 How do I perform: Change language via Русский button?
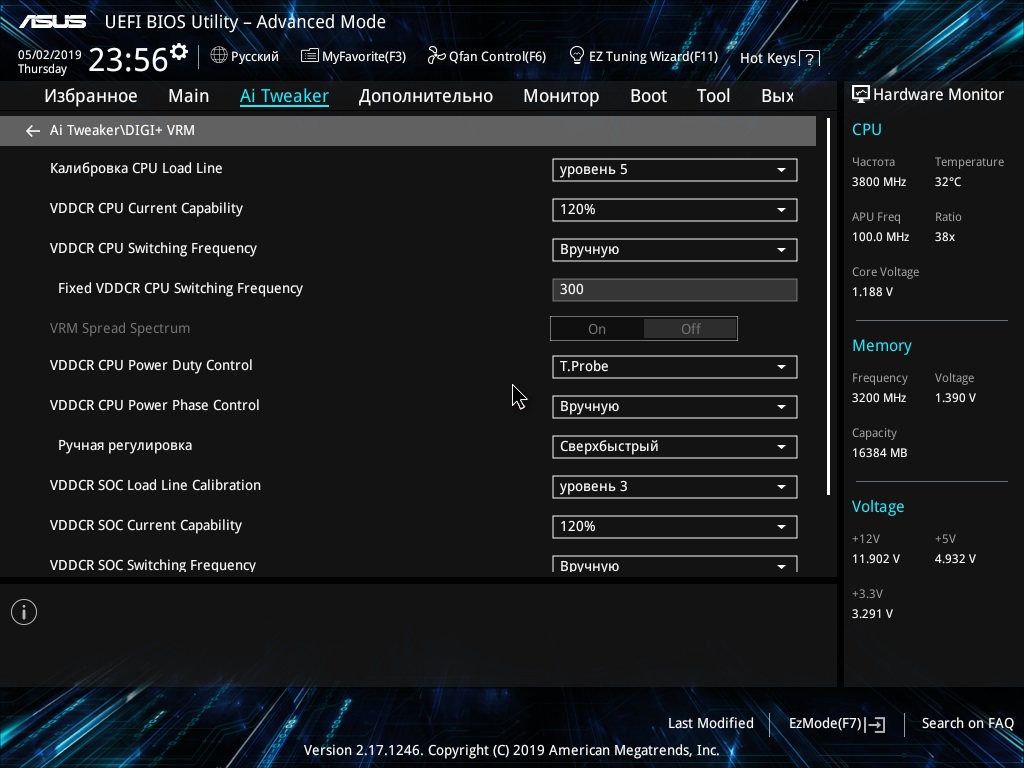[x=255, y=56]
